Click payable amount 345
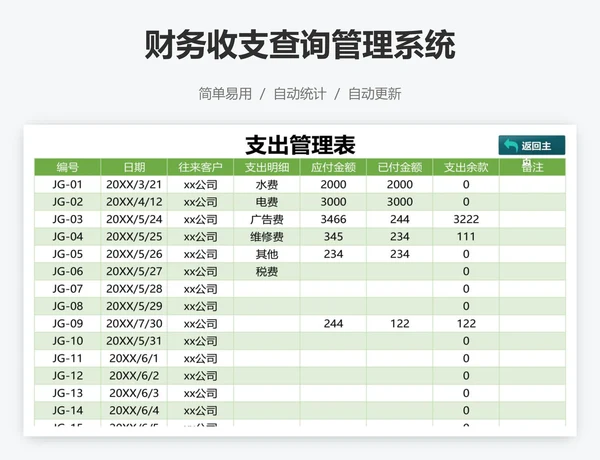The image size is (600, 460). pos(333,237)
